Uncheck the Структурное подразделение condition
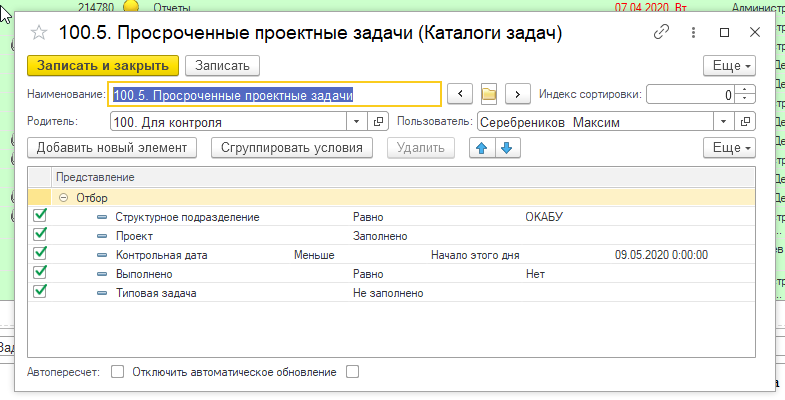This screenshot has height=400, width=785. pos(41,216)
